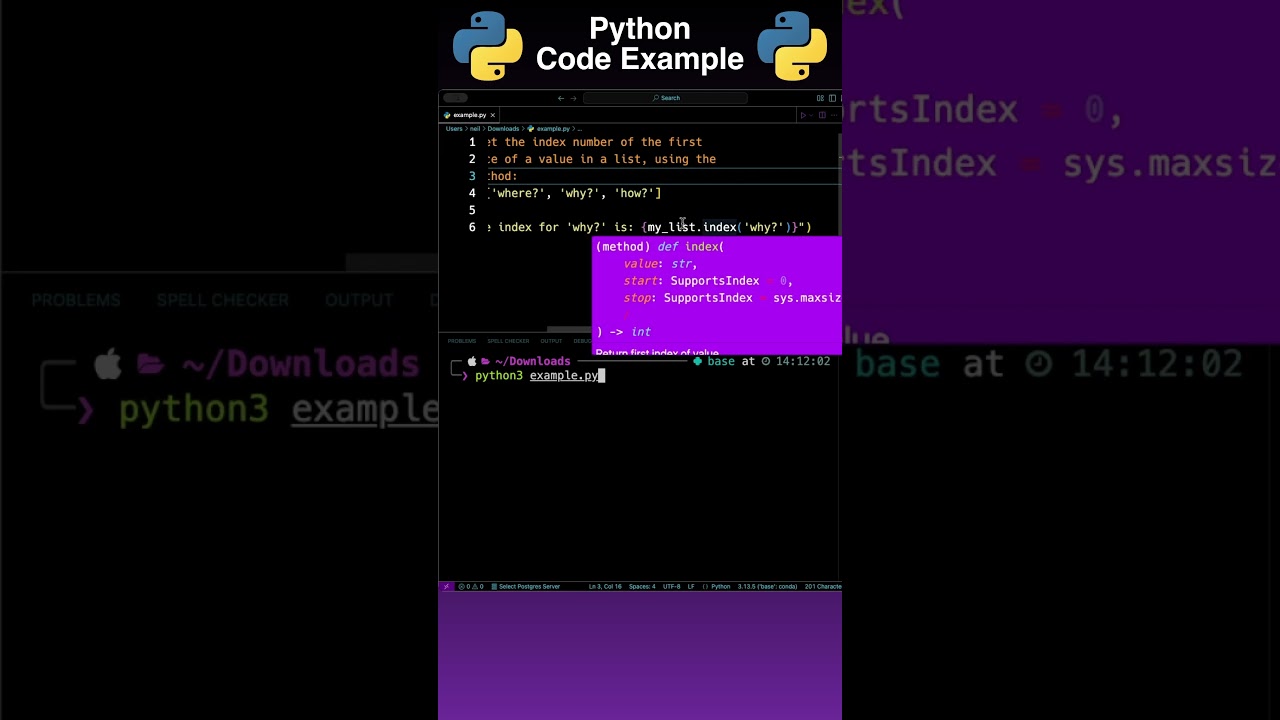Close the example.py tab
This screenshot has height=720, width=1280.
(x=492, y=115)
